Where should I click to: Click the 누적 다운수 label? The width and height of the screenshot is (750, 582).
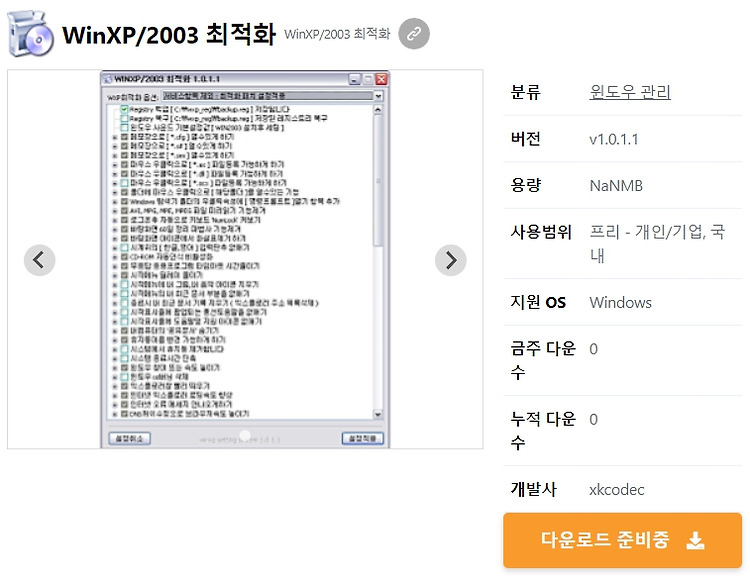point(543,430)
